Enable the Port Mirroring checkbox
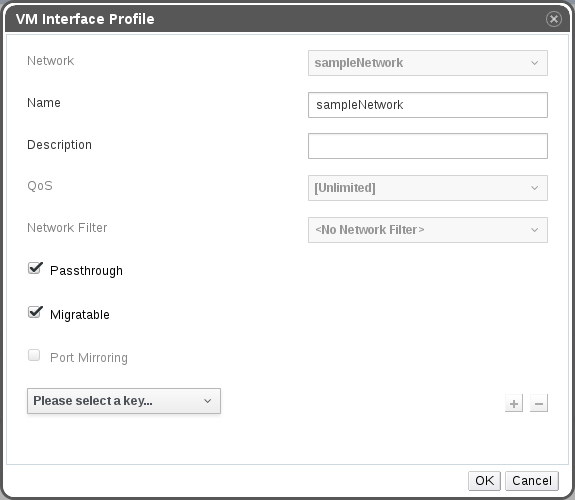 [x=34, y=355]
